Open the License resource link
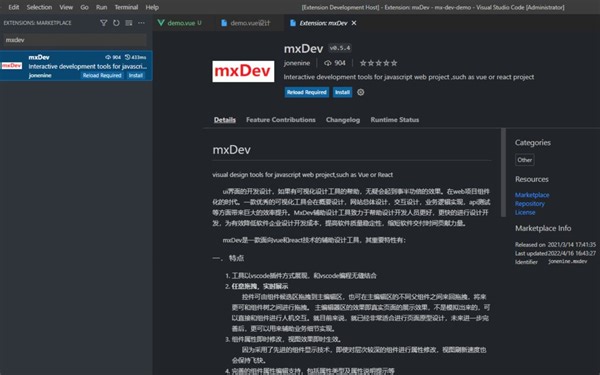This screenshot has width=600, height=375. click(x=525, y=212)
